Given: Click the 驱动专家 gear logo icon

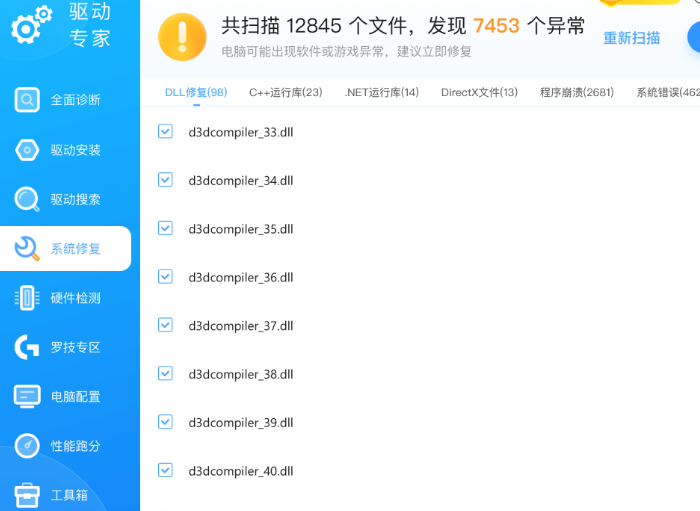Looking at the screenshot, I should point(31,25).
